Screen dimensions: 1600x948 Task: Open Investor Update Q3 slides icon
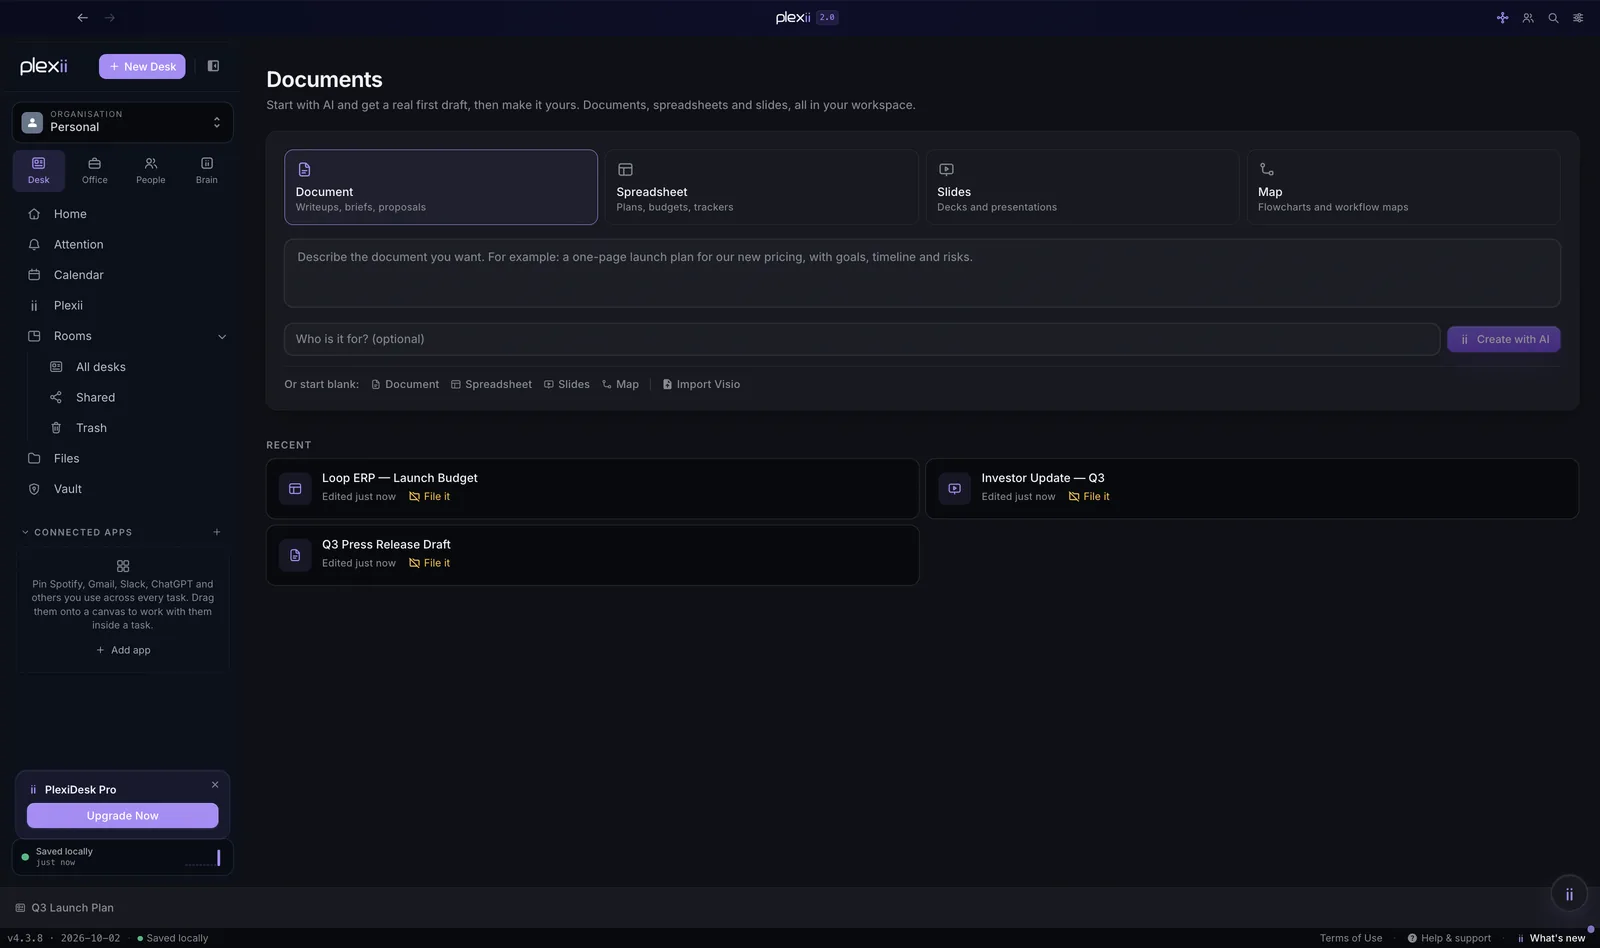pyautogui.click(x=954, y=488)
